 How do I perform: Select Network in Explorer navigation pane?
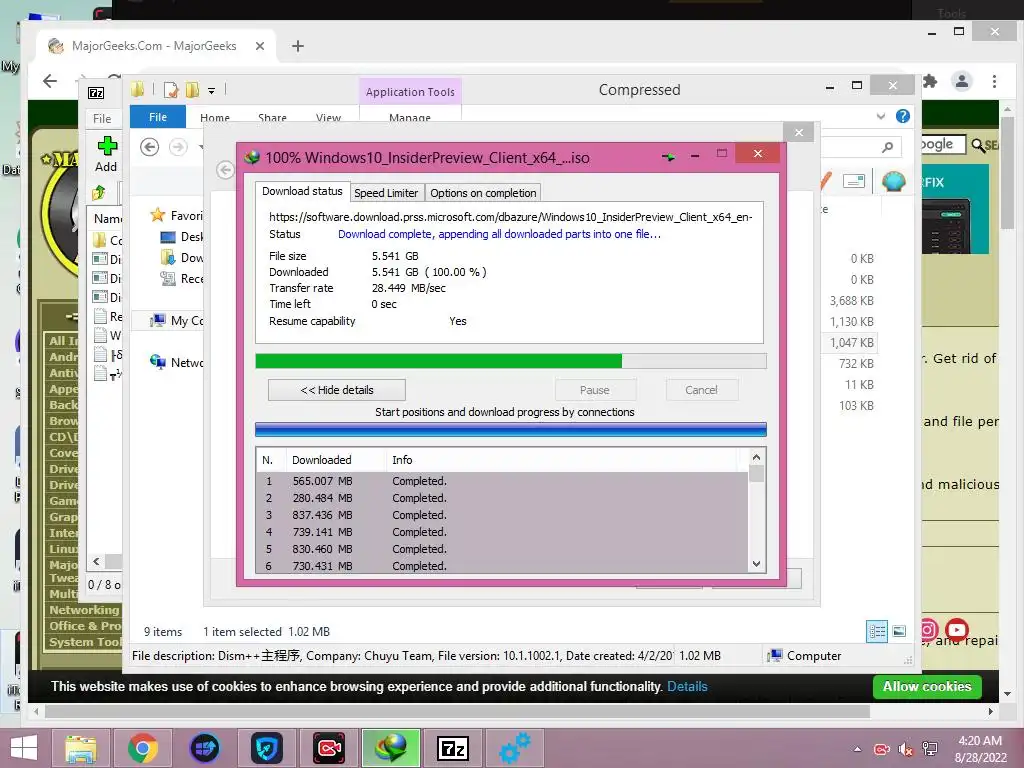tap(177, 362)
